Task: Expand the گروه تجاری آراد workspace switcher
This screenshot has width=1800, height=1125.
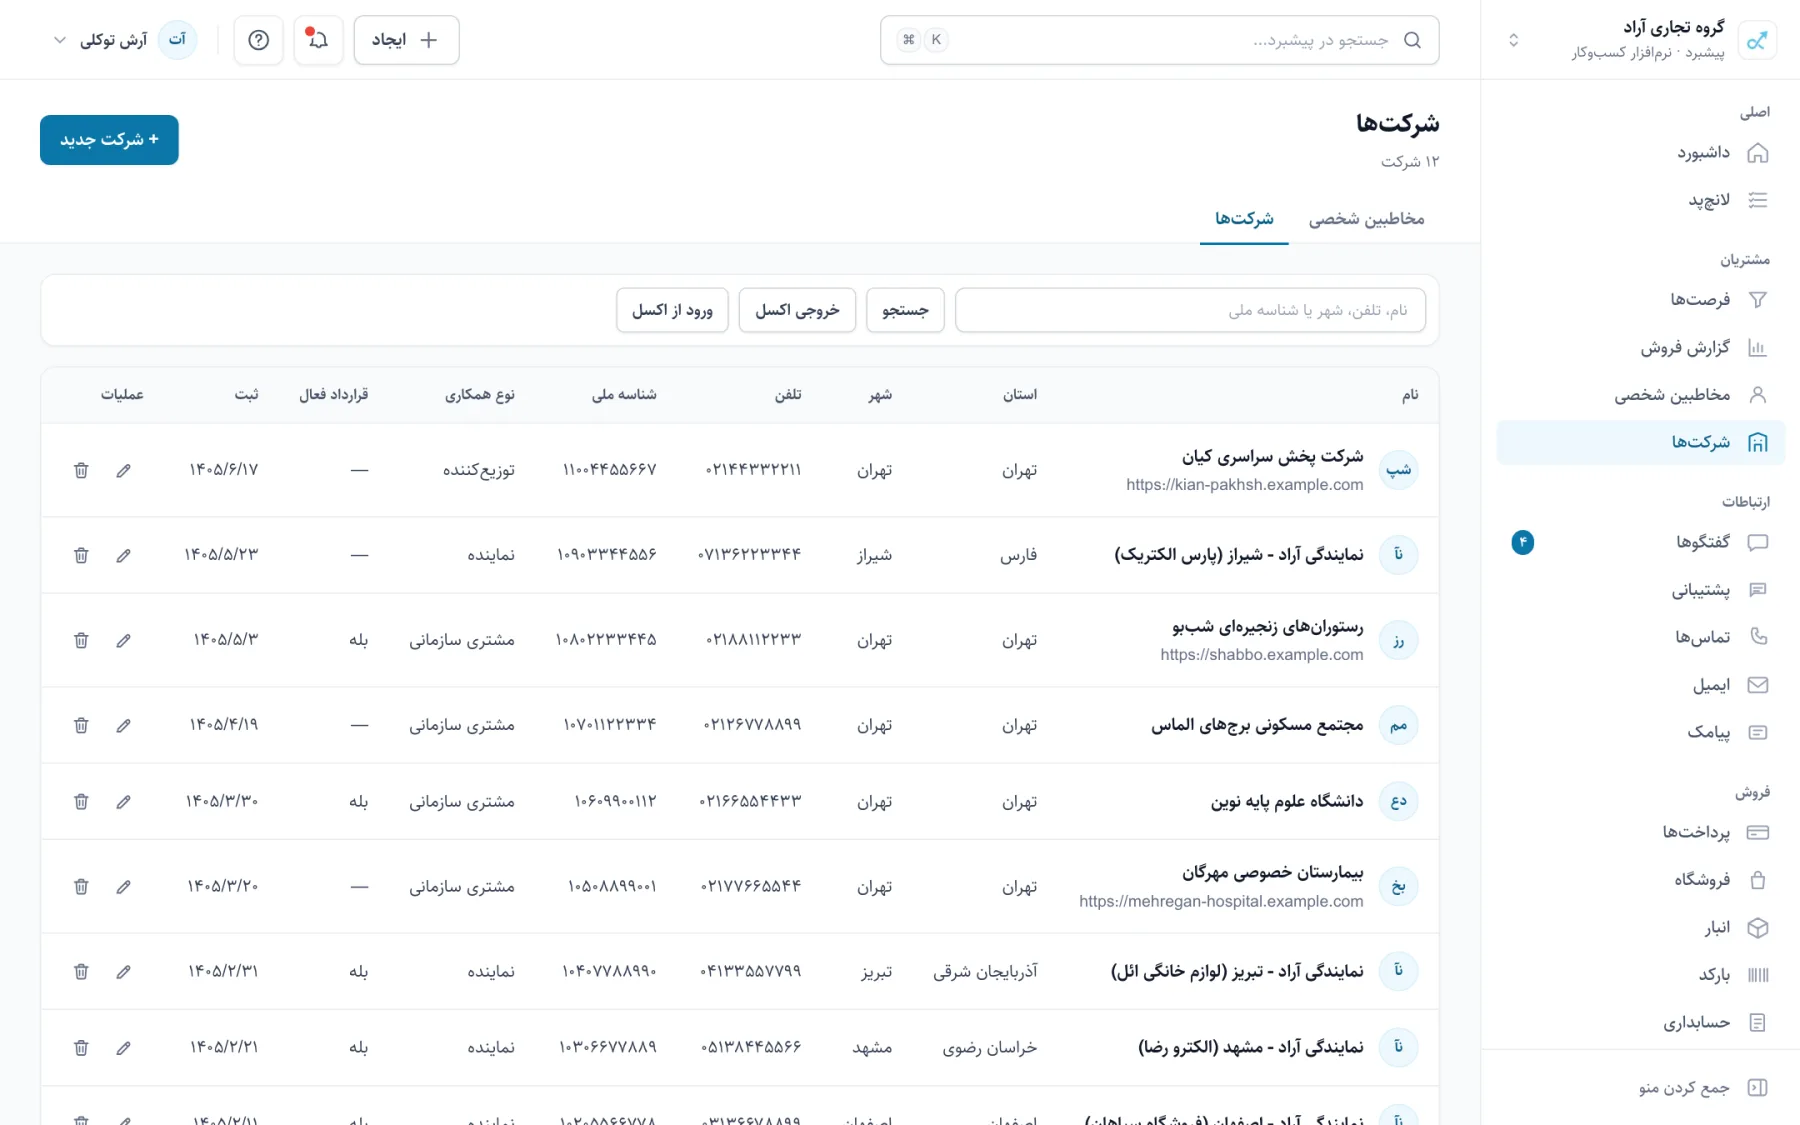Action: [x=1513, y=40]
